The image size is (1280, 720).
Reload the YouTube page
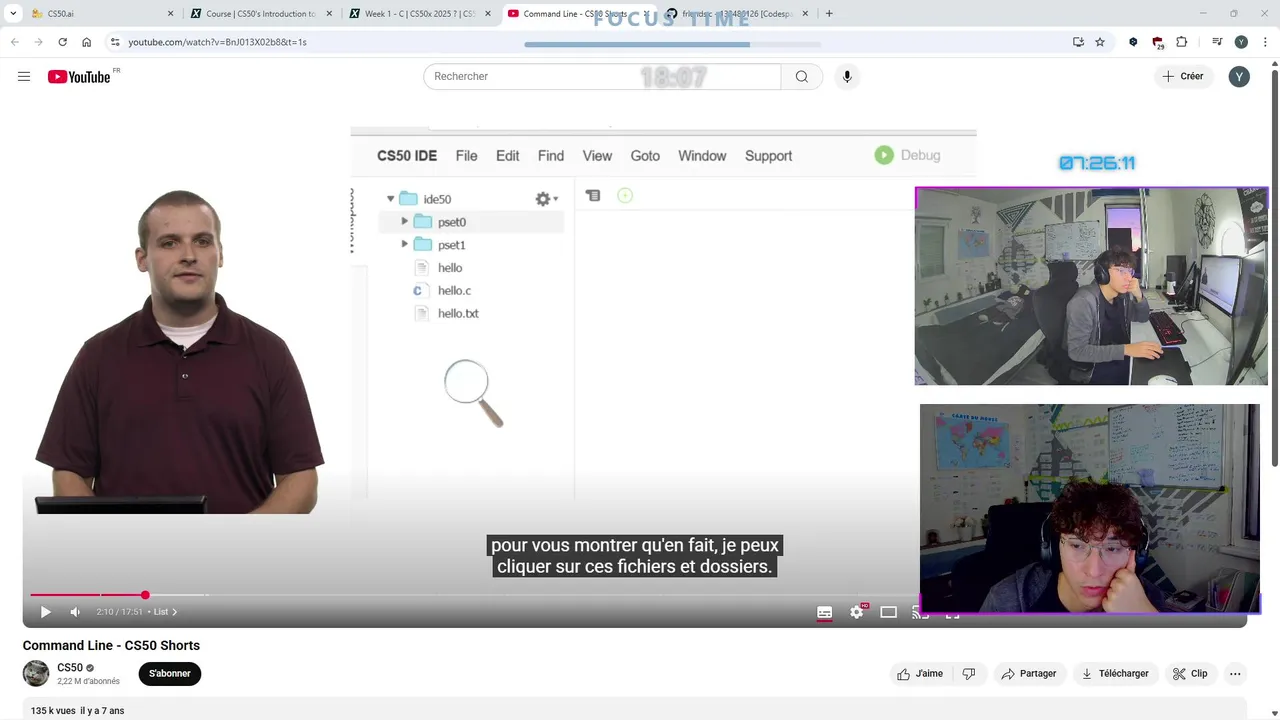tap(62, 42)
